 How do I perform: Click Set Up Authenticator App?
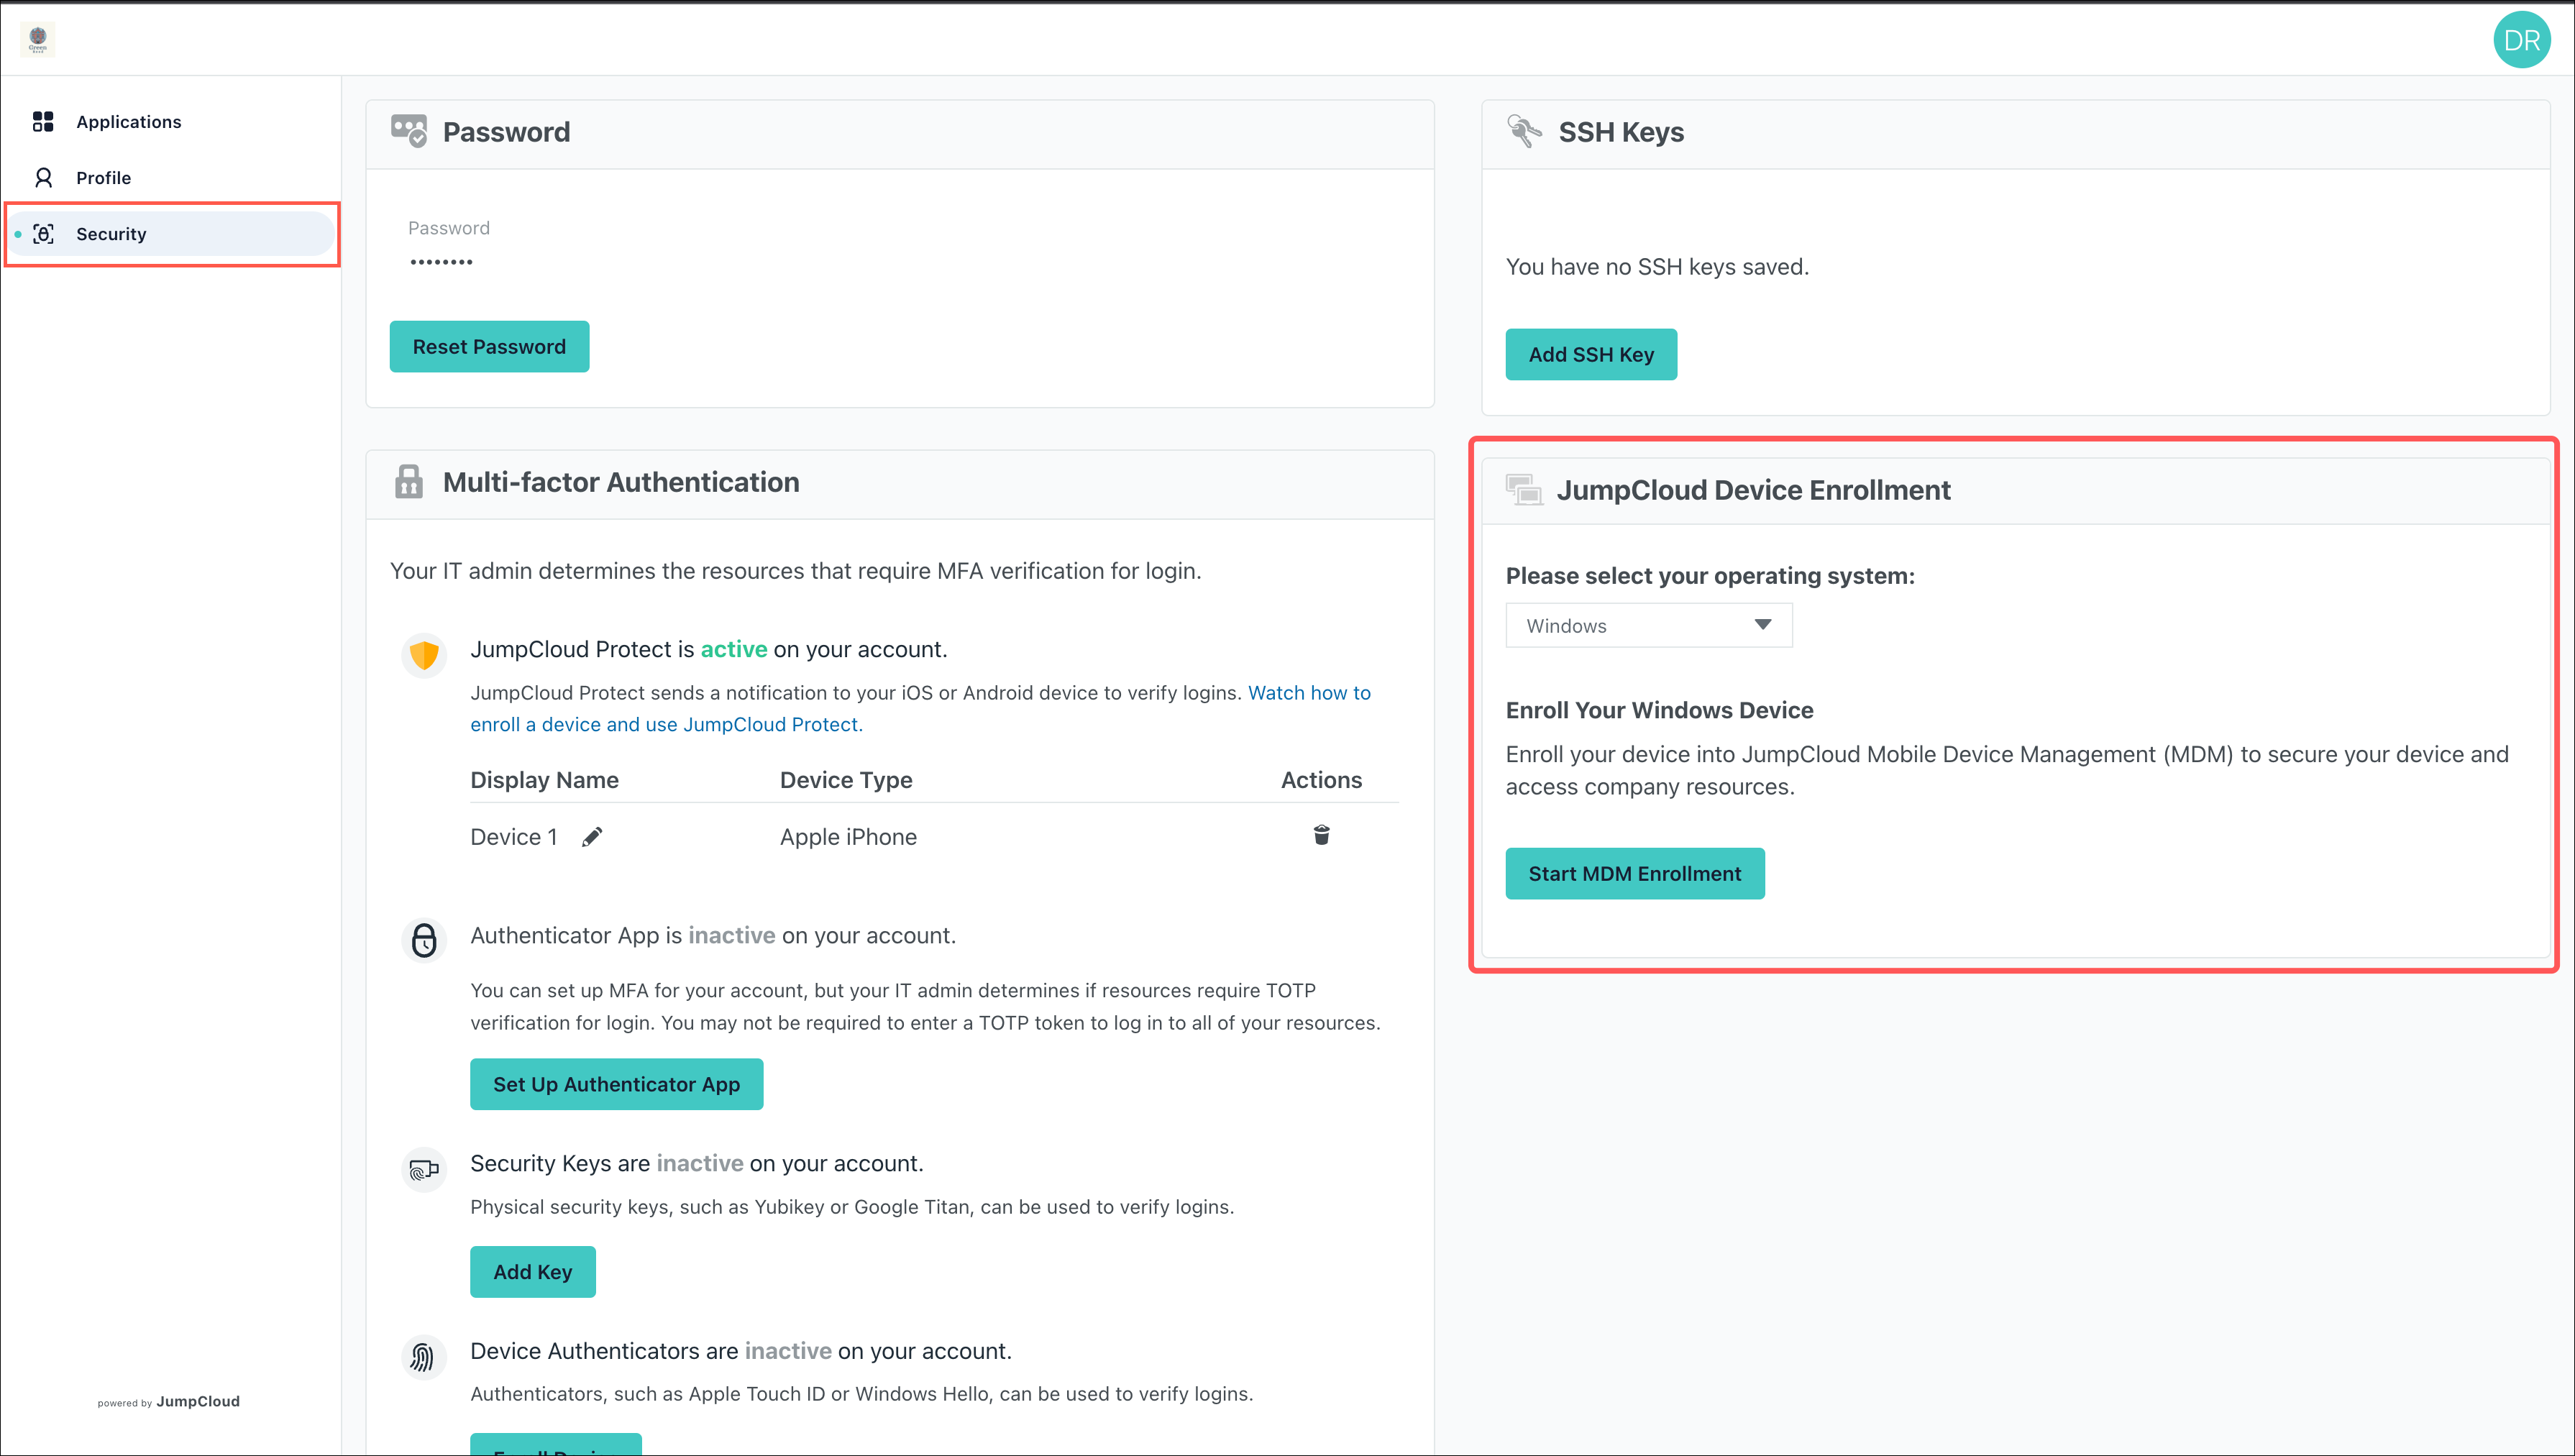click(x=616, y=1084)
